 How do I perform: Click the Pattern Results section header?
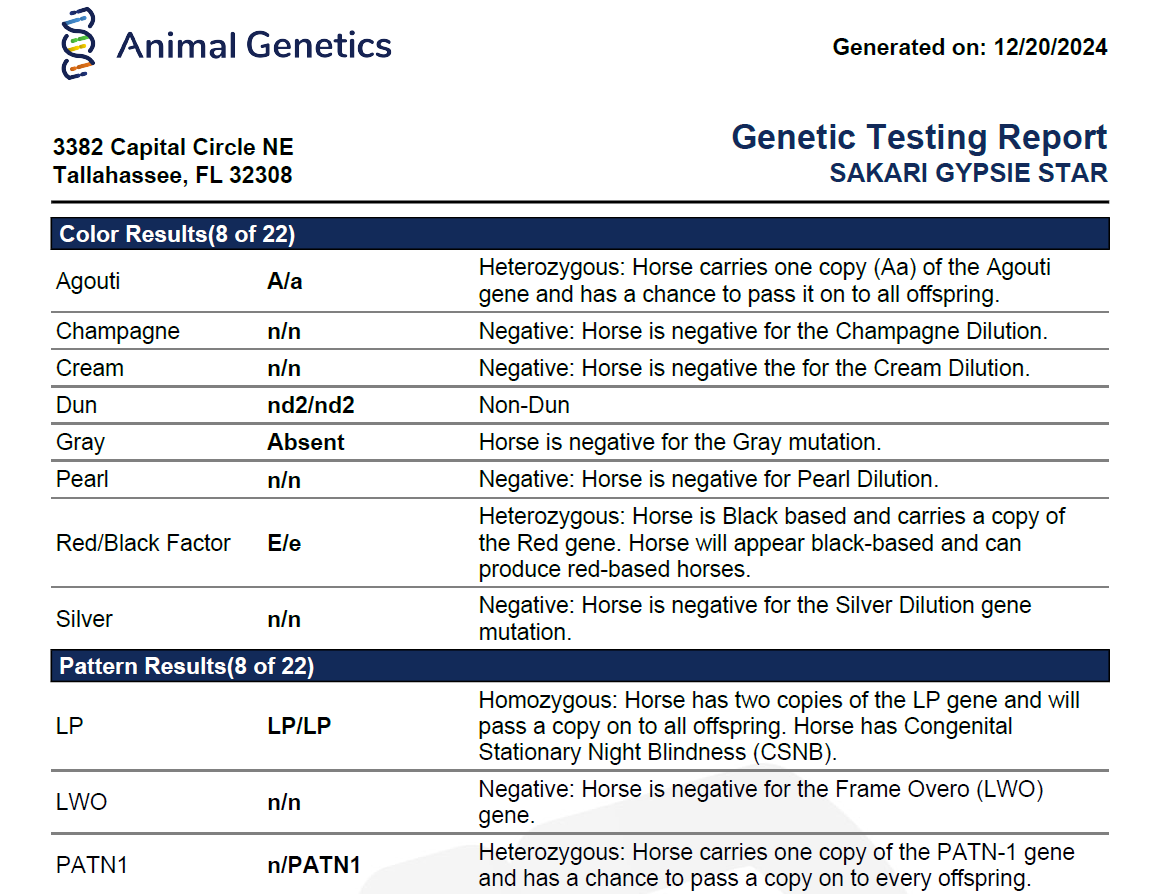pos(187,666)
